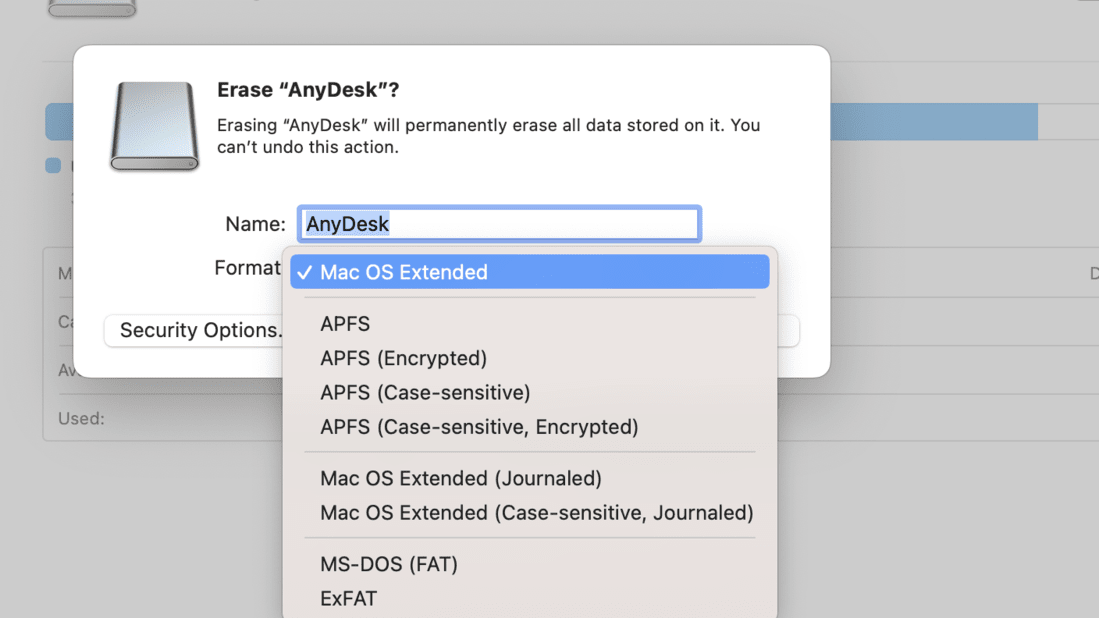Viewport: 1099px width, 618px height.
Task: Click the Format label in the dialog
Action: pyautogui.click(x=247, y=268)
